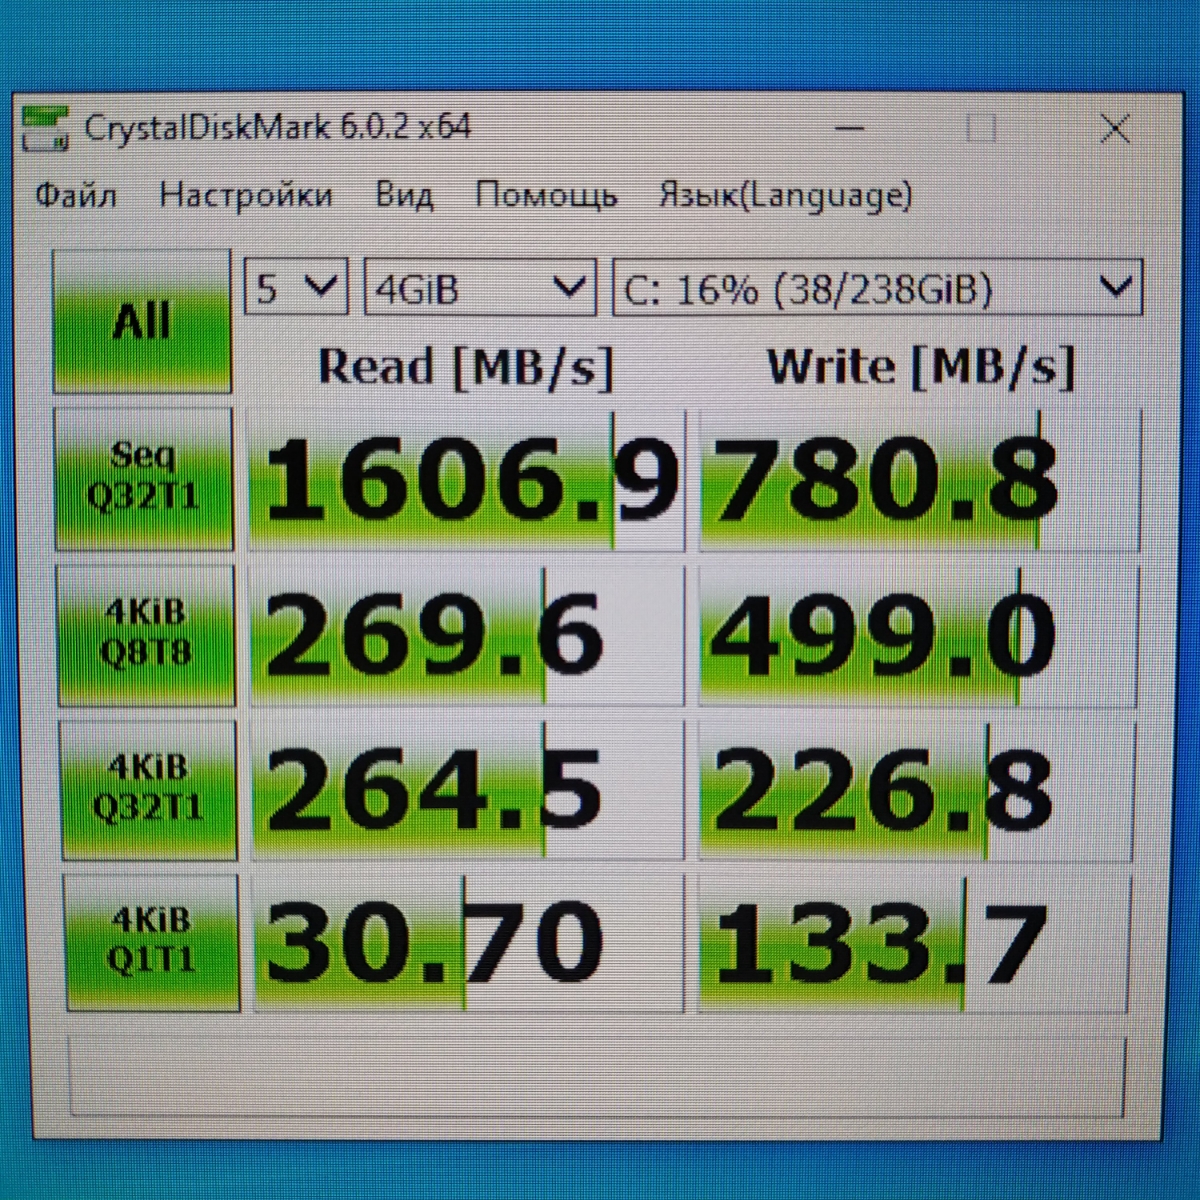Start the 4KiB Q1T1 test

151,942
